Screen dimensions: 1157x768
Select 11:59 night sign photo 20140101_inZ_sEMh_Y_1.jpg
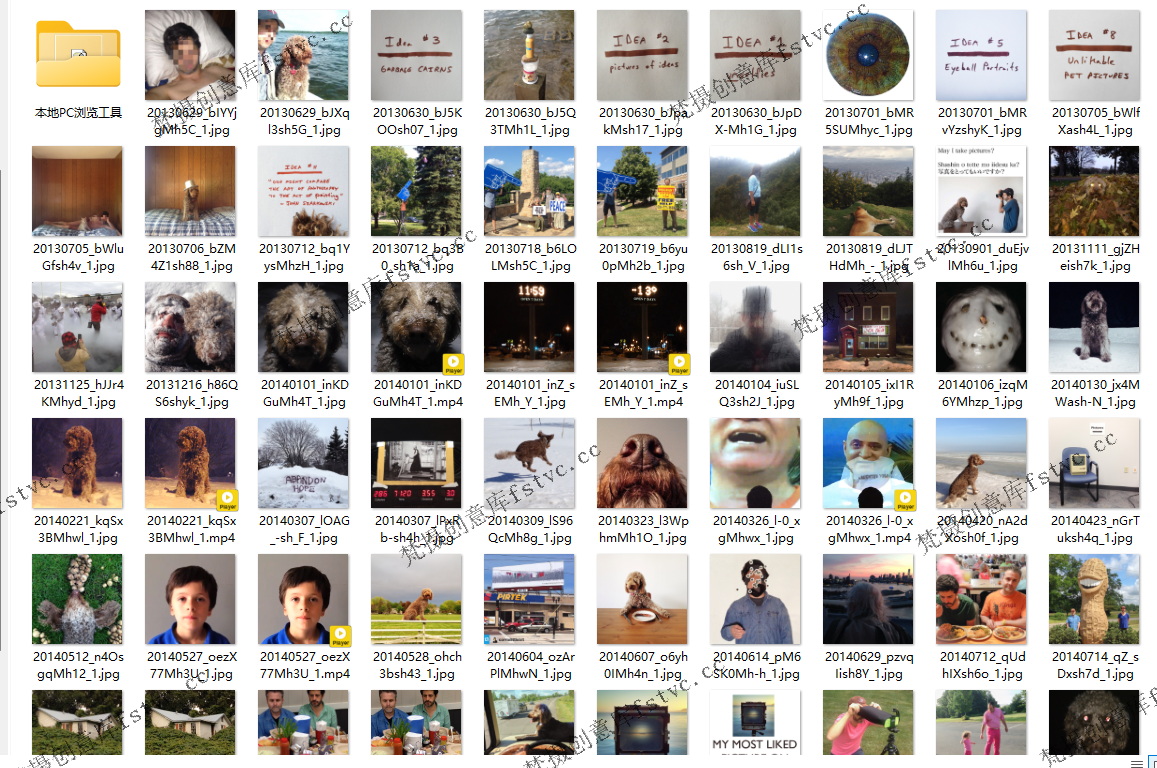[x=529, y=327]
